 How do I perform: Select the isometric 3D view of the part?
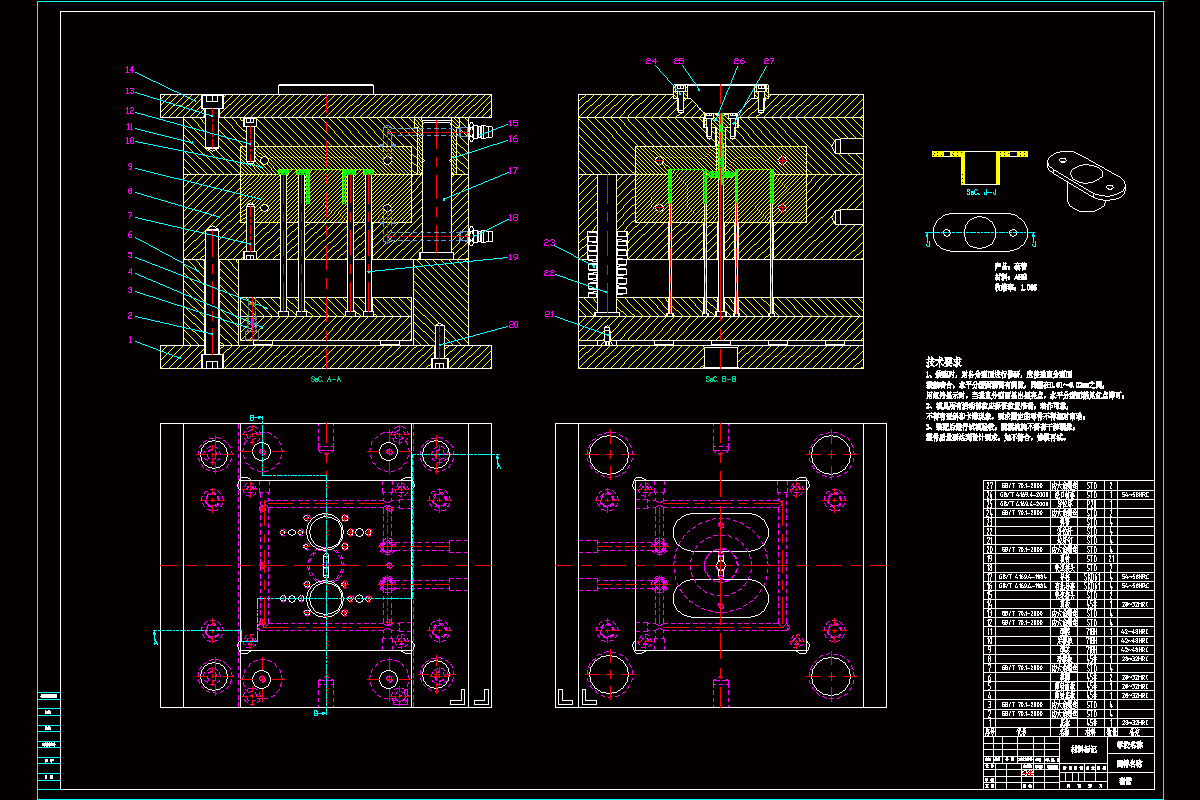coord(1087,181)
